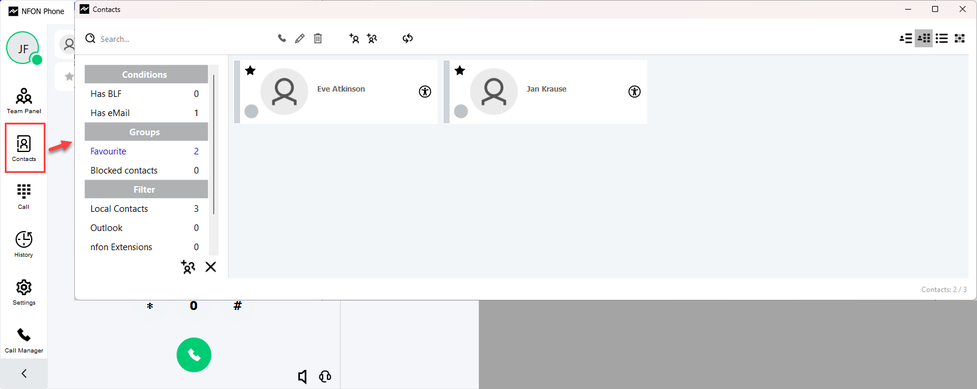Open call History in the sidebar

tap(24, 244)
